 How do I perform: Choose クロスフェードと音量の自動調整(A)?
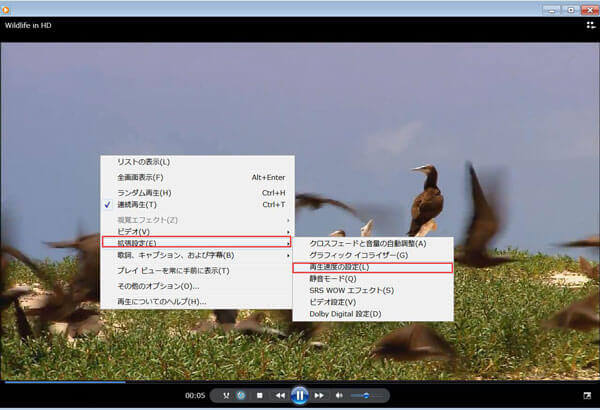pos(373,243)
